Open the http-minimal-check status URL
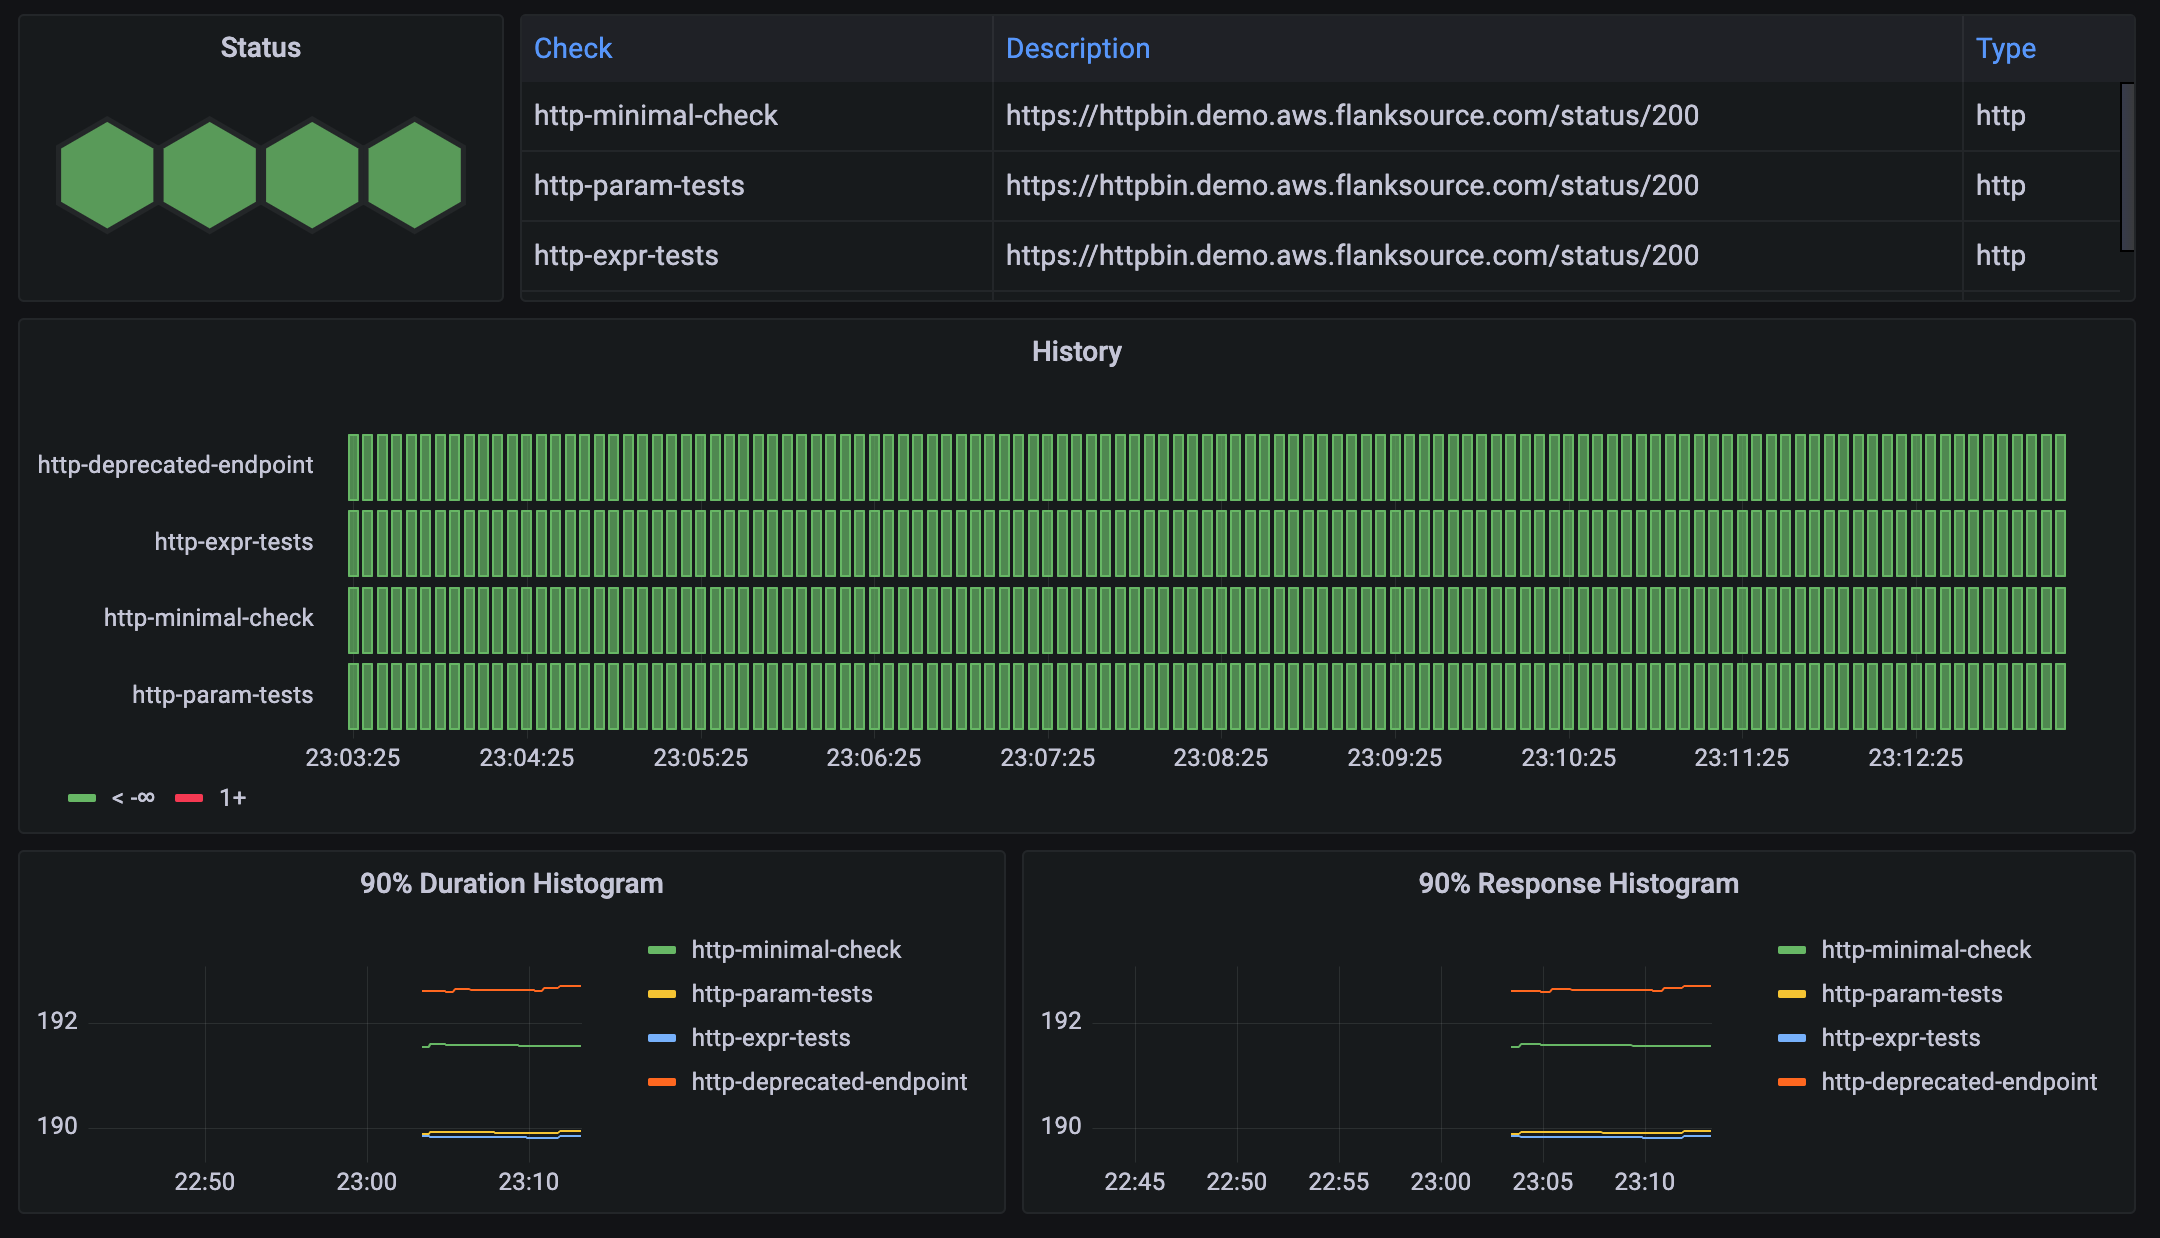Screen dimensions: 2160x1238 pyautogui.click(x=1350, y=115)
